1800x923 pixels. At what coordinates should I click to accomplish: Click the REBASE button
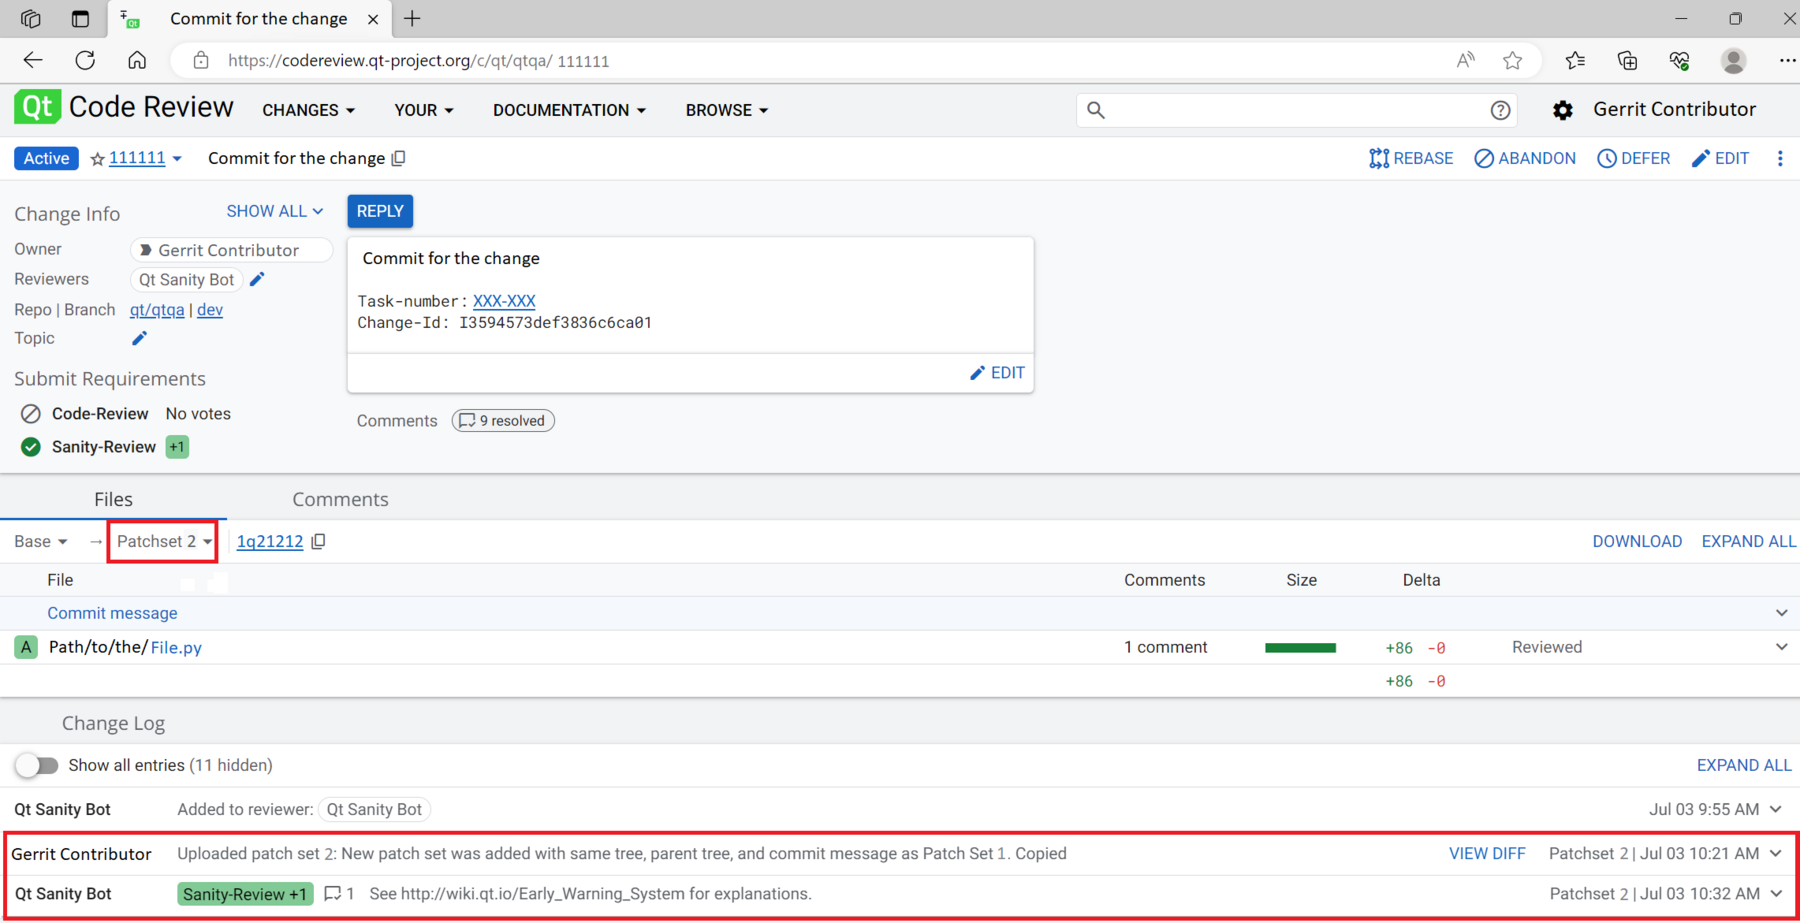[x=1411, y=158]
